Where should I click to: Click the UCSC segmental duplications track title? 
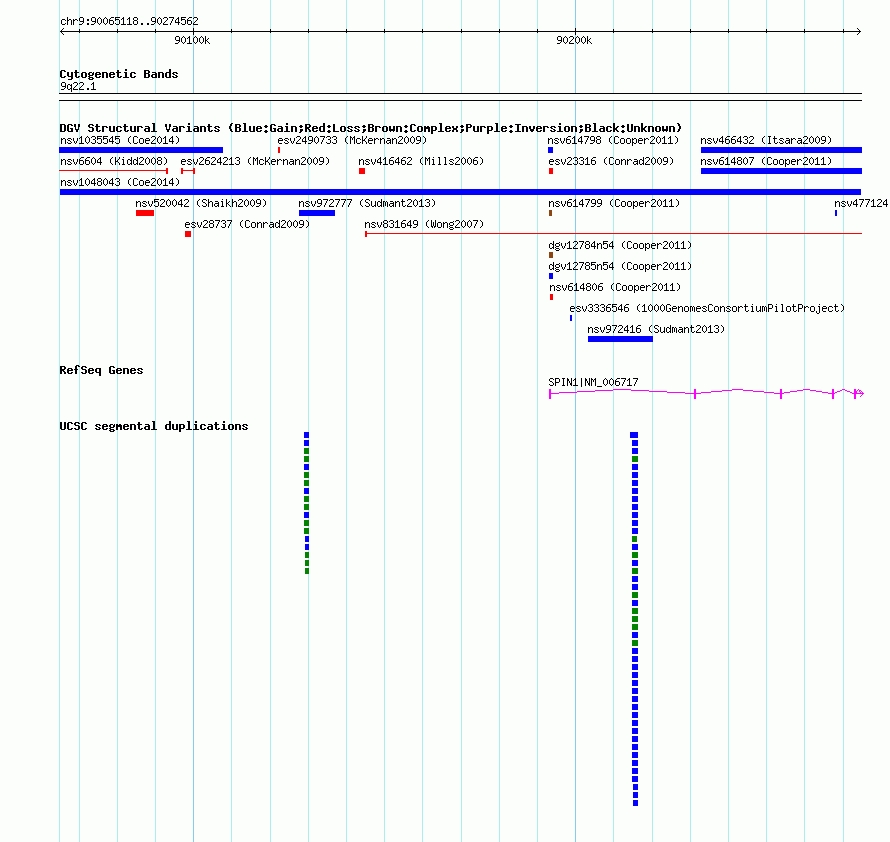click(154, 426)
